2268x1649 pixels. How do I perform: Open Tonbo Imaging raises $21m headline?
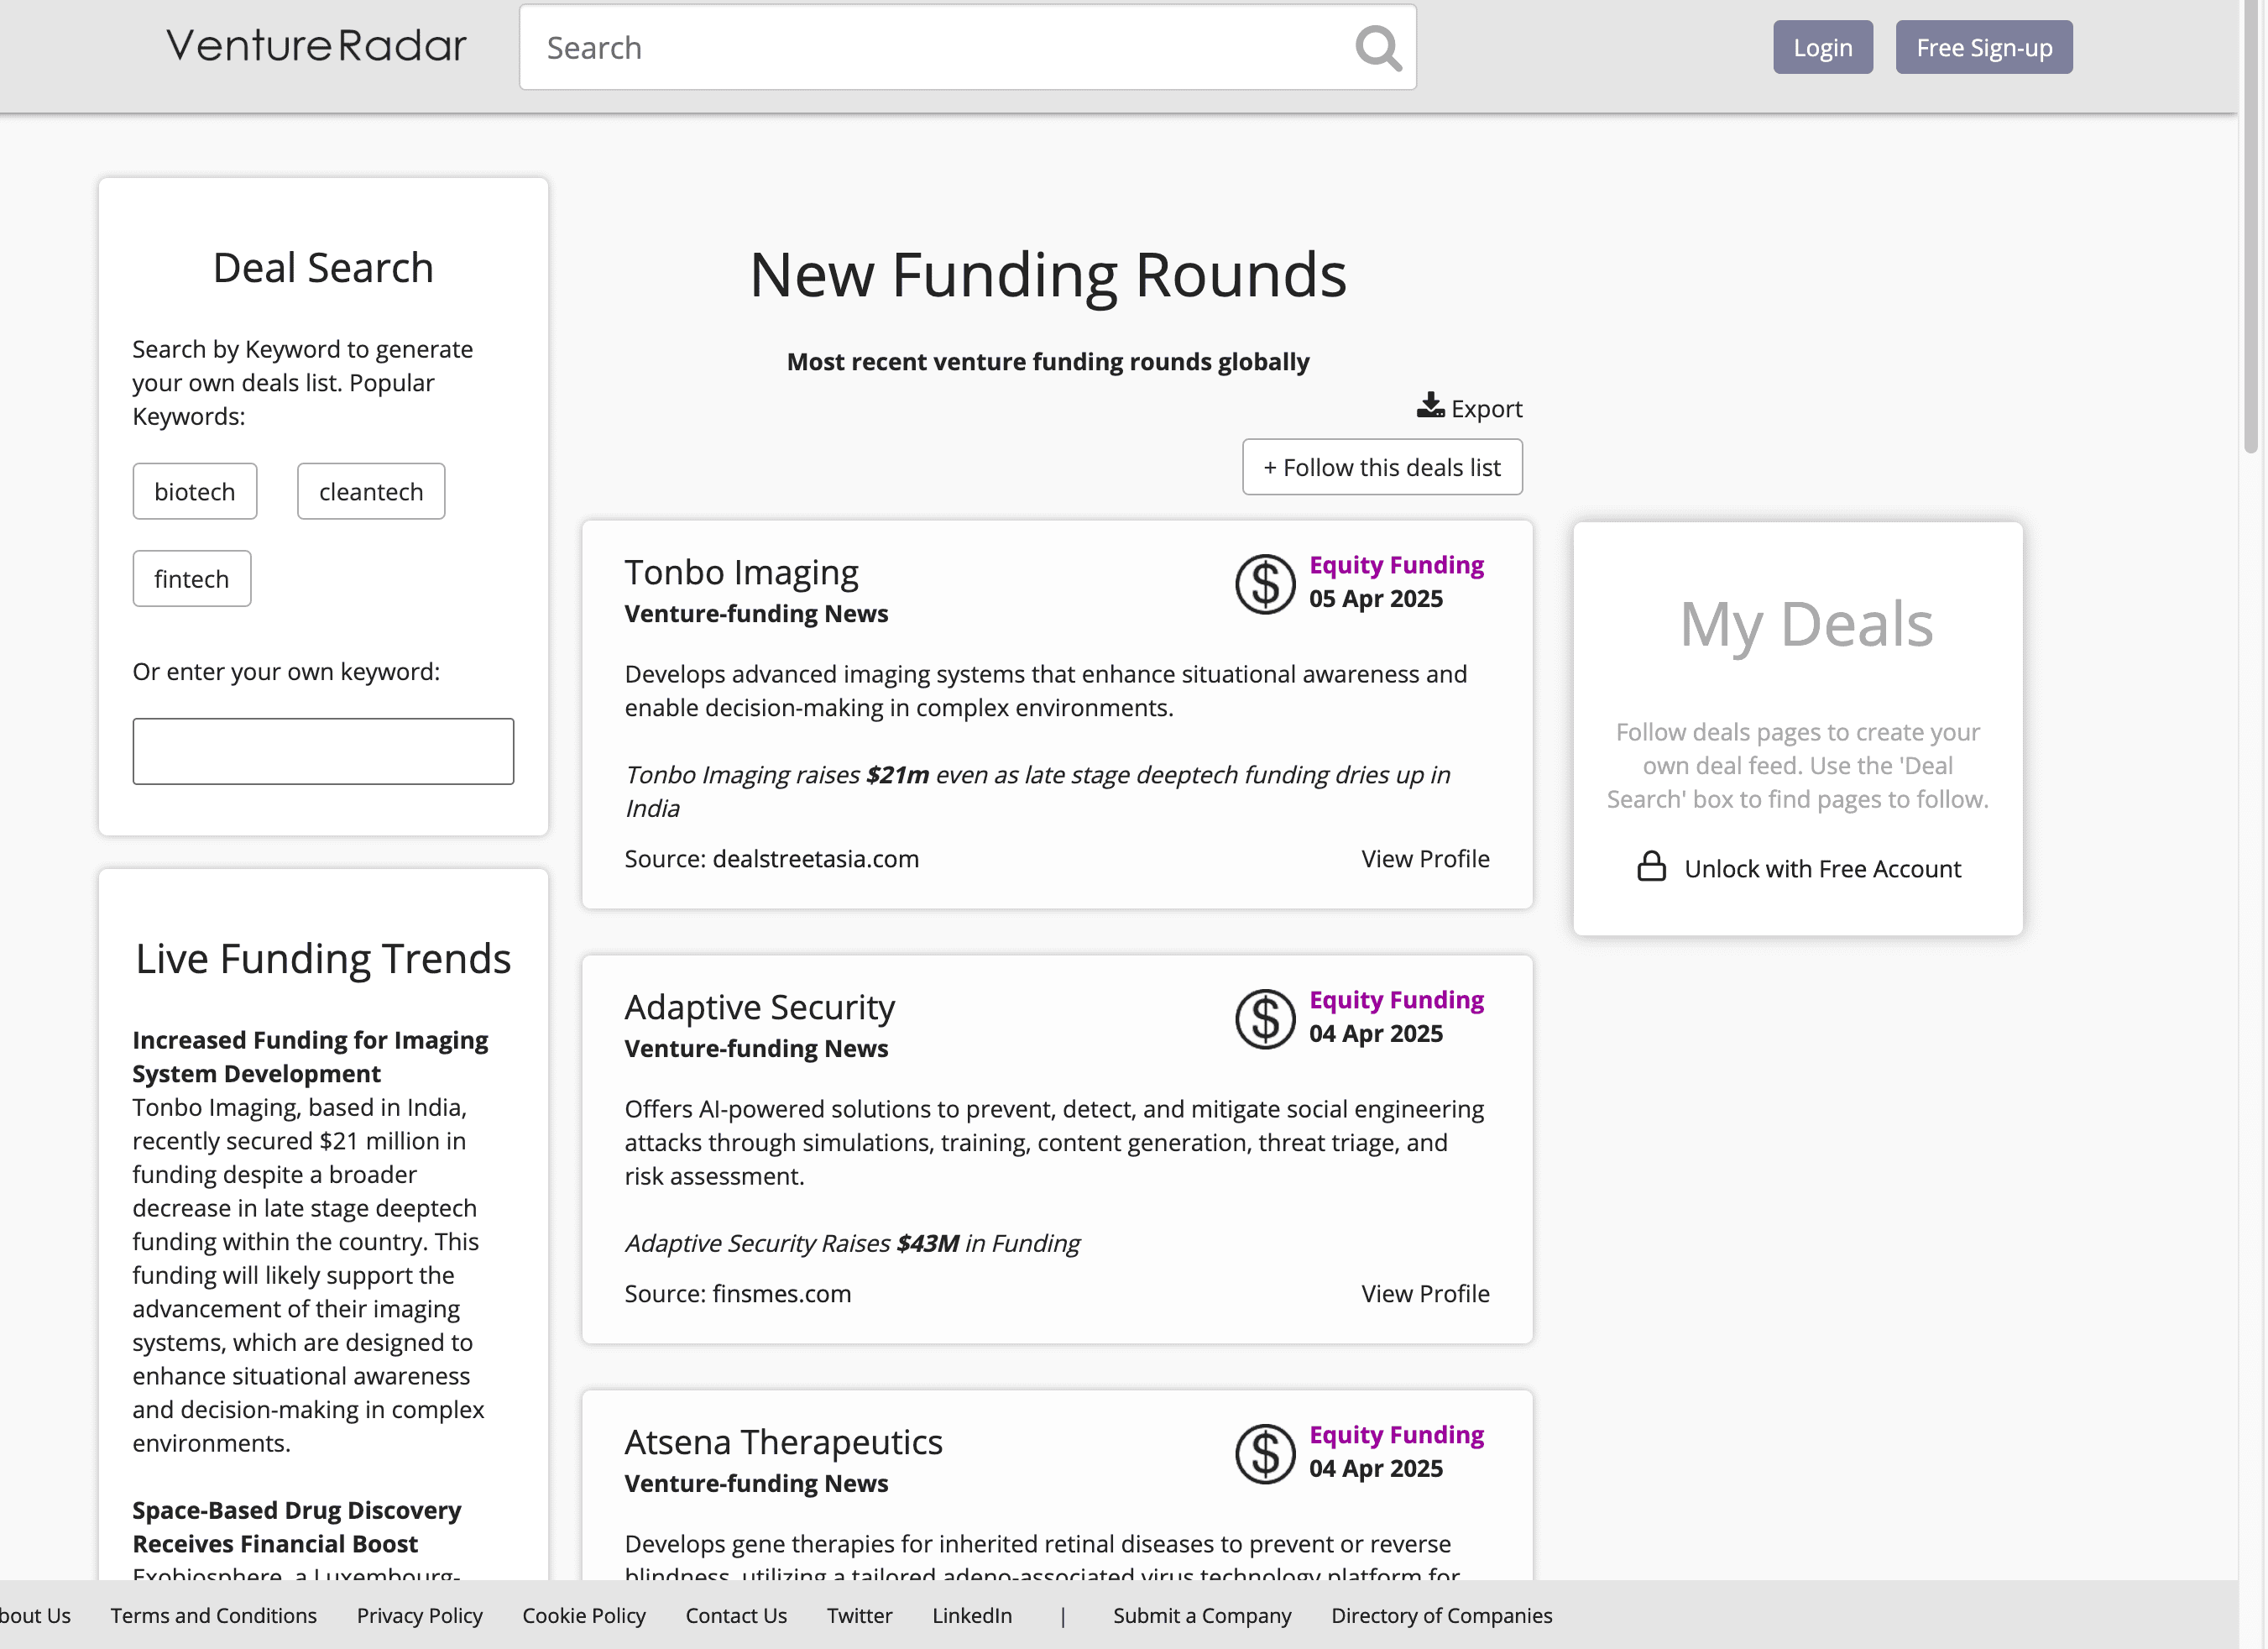(1037, 791)
